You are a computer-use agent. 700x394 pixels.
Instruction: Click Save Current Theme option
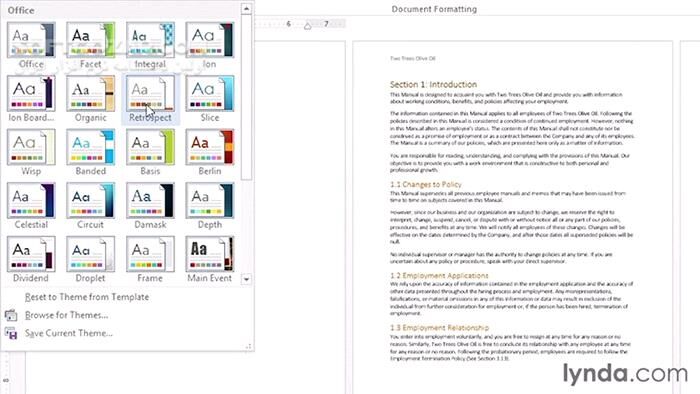click(x=69, y=333)
